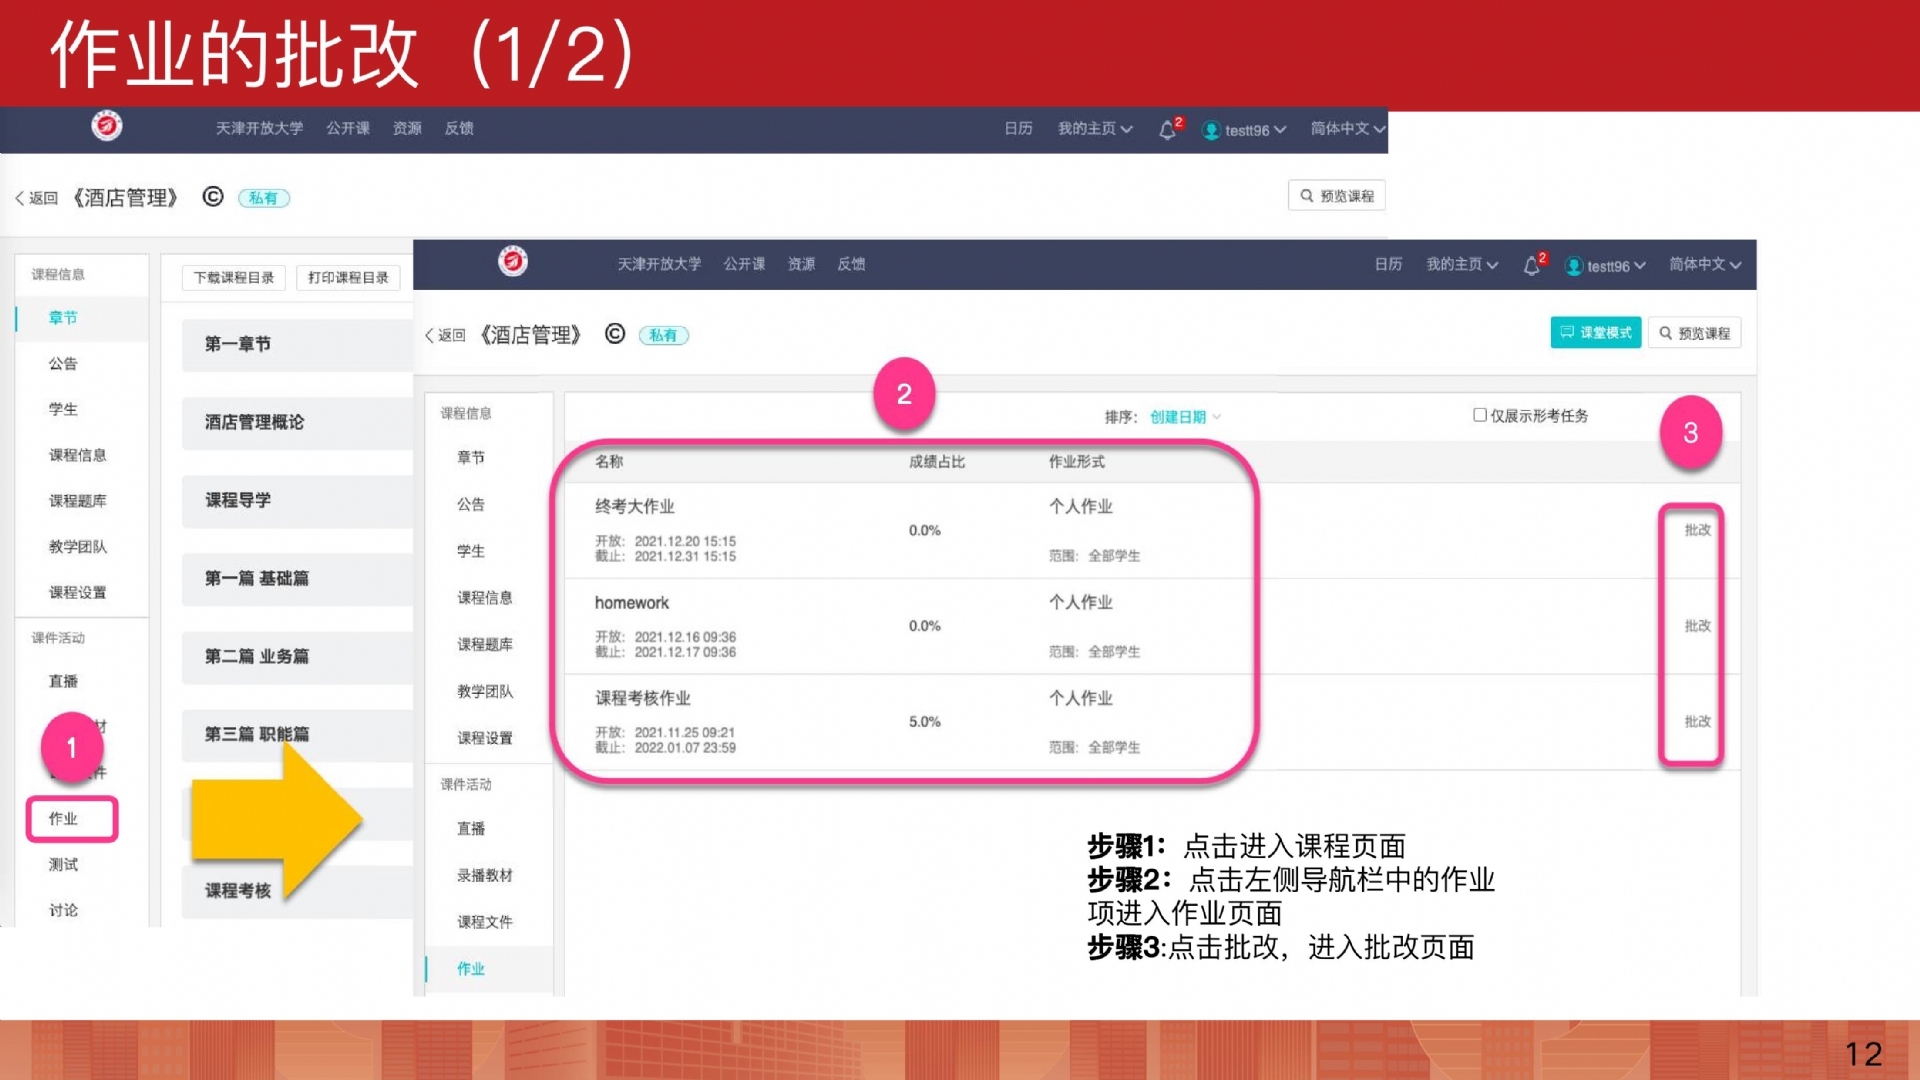Open the 创建日期 sort dropdown
This screenshot has height=1080, width=1920.
(1184, 417)
